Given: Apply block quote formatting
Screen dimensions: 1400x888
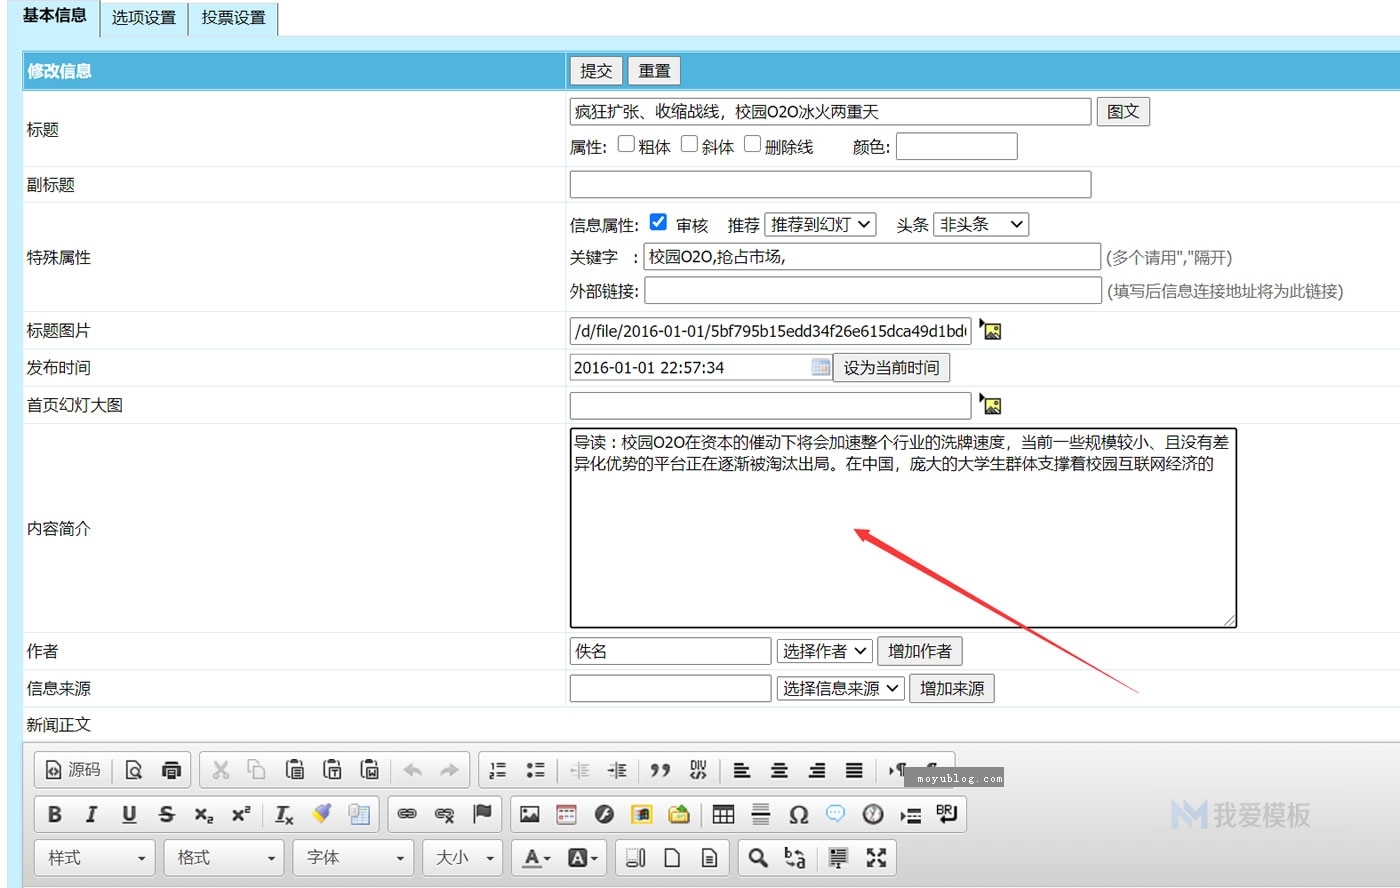Looking at the screenshot, I should (660, 770).
